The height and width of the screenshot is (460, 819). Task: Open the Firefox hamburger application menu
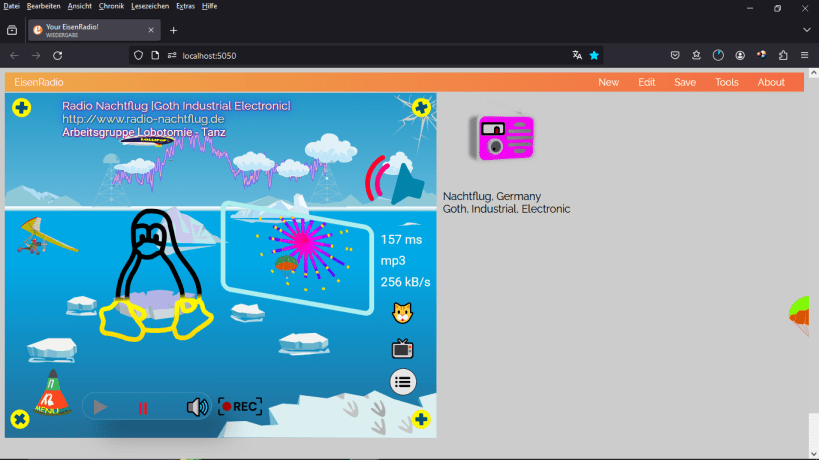[804, 55]
